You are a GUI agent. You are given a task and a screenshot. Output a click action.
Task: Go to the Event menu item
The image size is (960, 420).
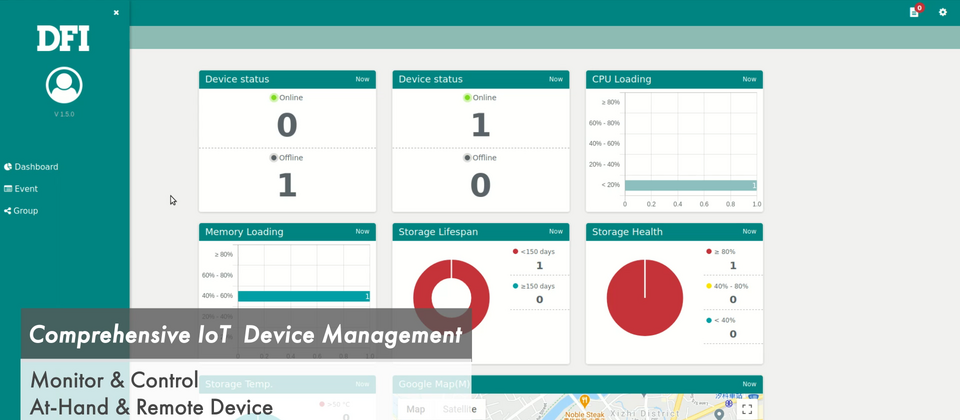click(x=26, y=189)
